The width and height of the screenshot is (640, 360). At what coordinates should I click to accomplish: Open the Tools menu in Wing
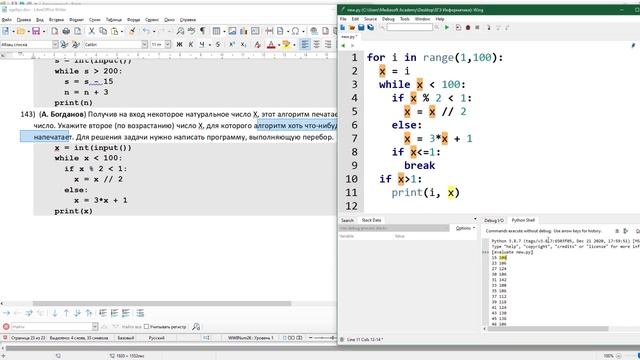click(x=404, y=19)
